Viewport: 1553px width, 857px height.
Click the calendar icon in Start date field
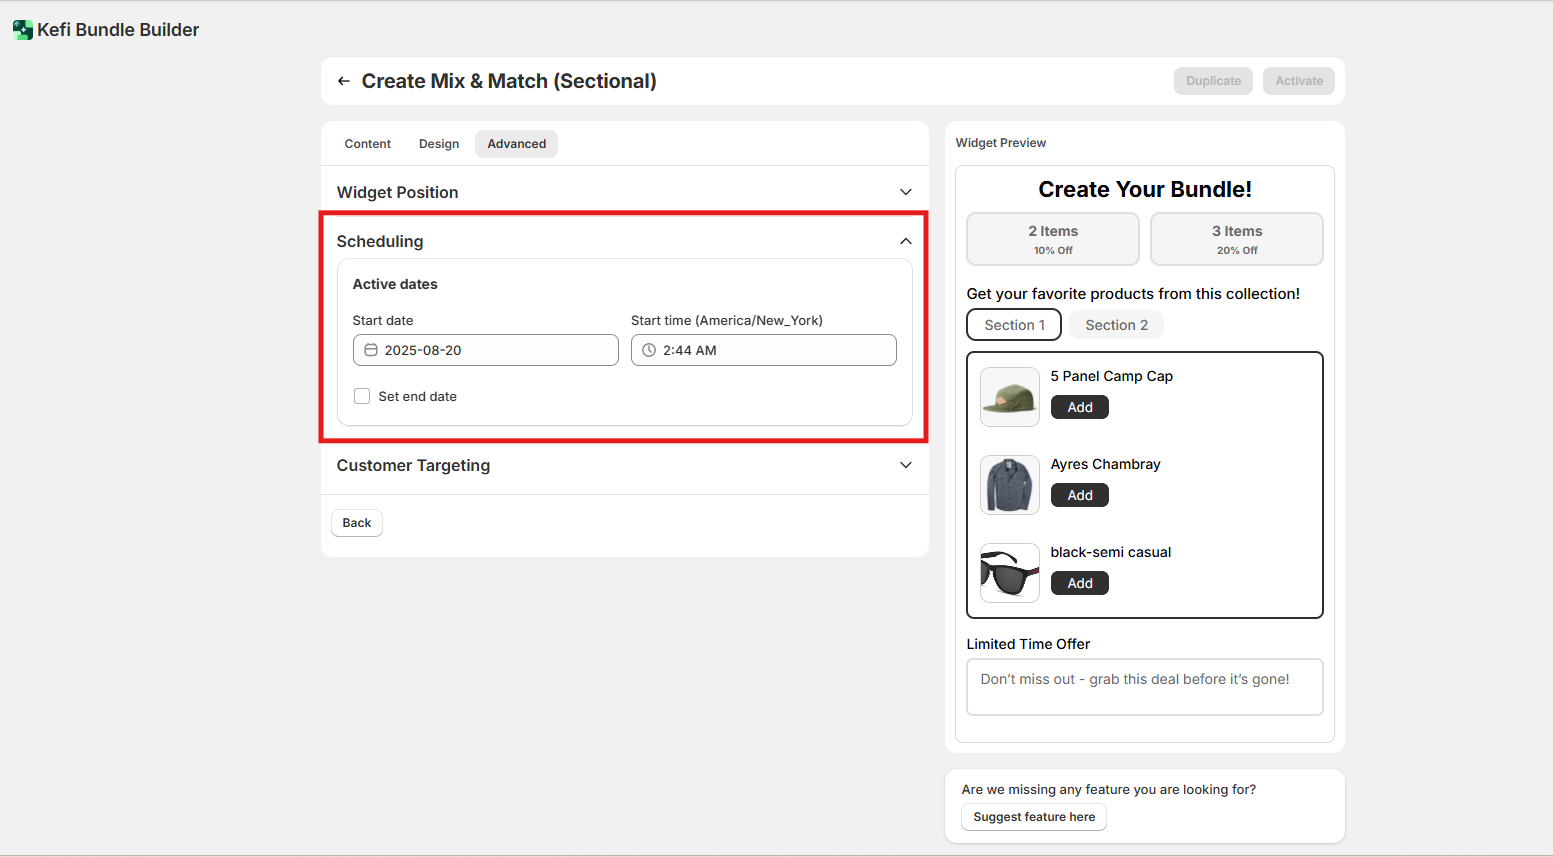(371, 350)
